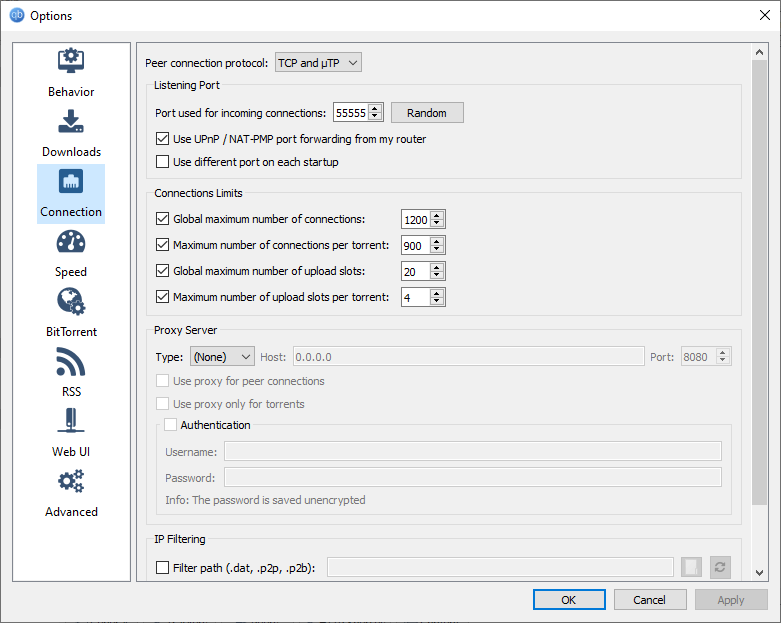Image resolution: width=781 pixels, height=623 pixels.
Task: Click the global connections field showing 1200
Action: 416,219
